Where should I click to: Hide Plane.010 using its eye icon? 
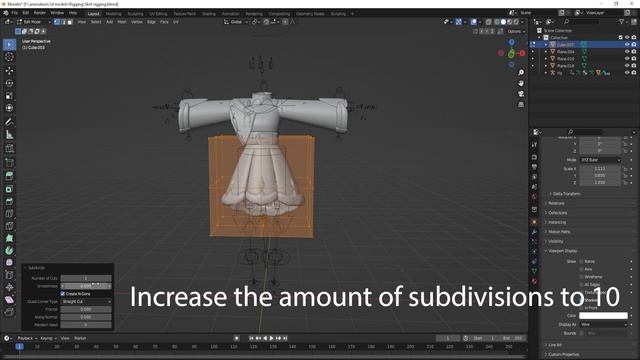[x=627, y=59]
